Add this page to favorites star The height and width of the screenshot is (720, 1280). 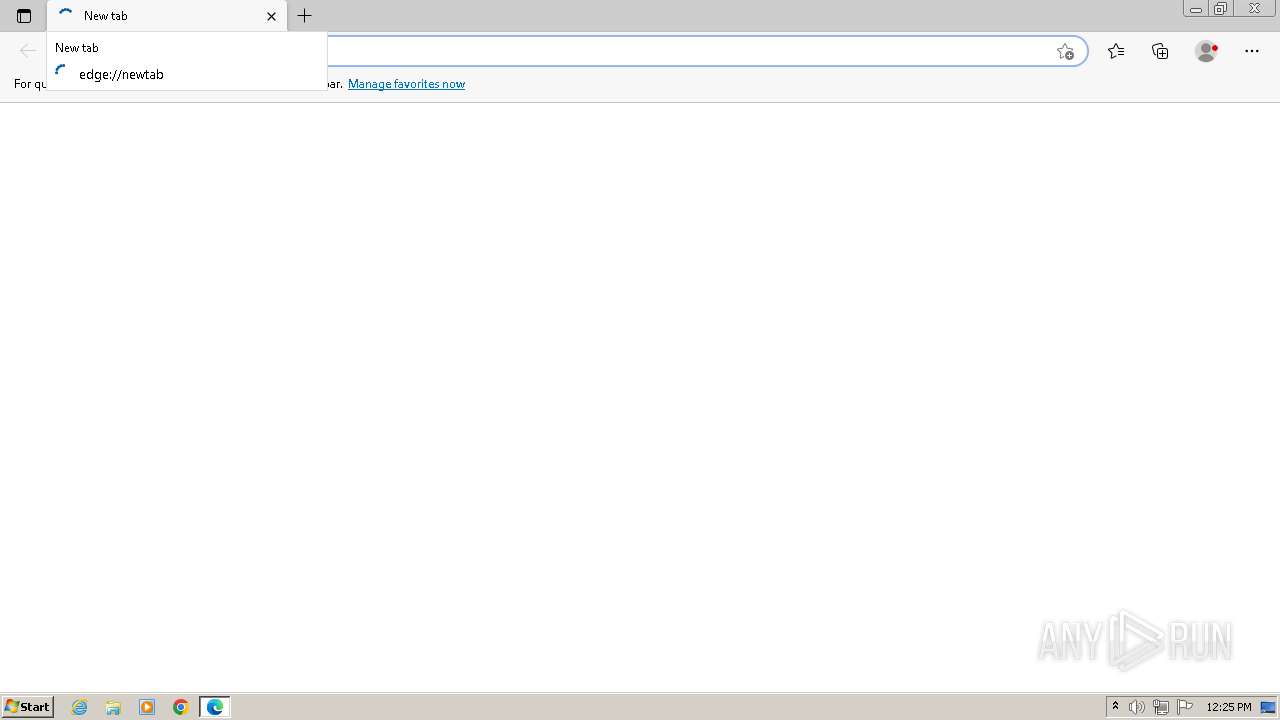(1065, 51)
